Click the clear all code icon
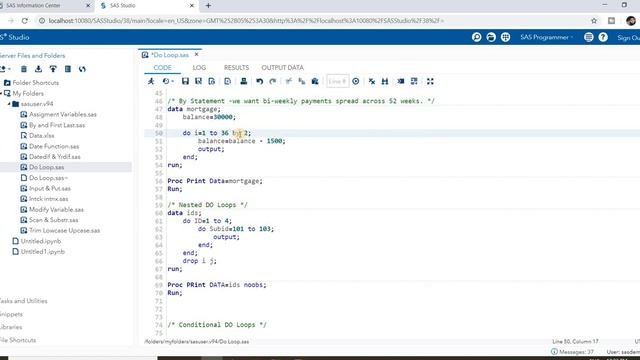The height and width of the screenshot is (360, 640). [x=371, y=81]
